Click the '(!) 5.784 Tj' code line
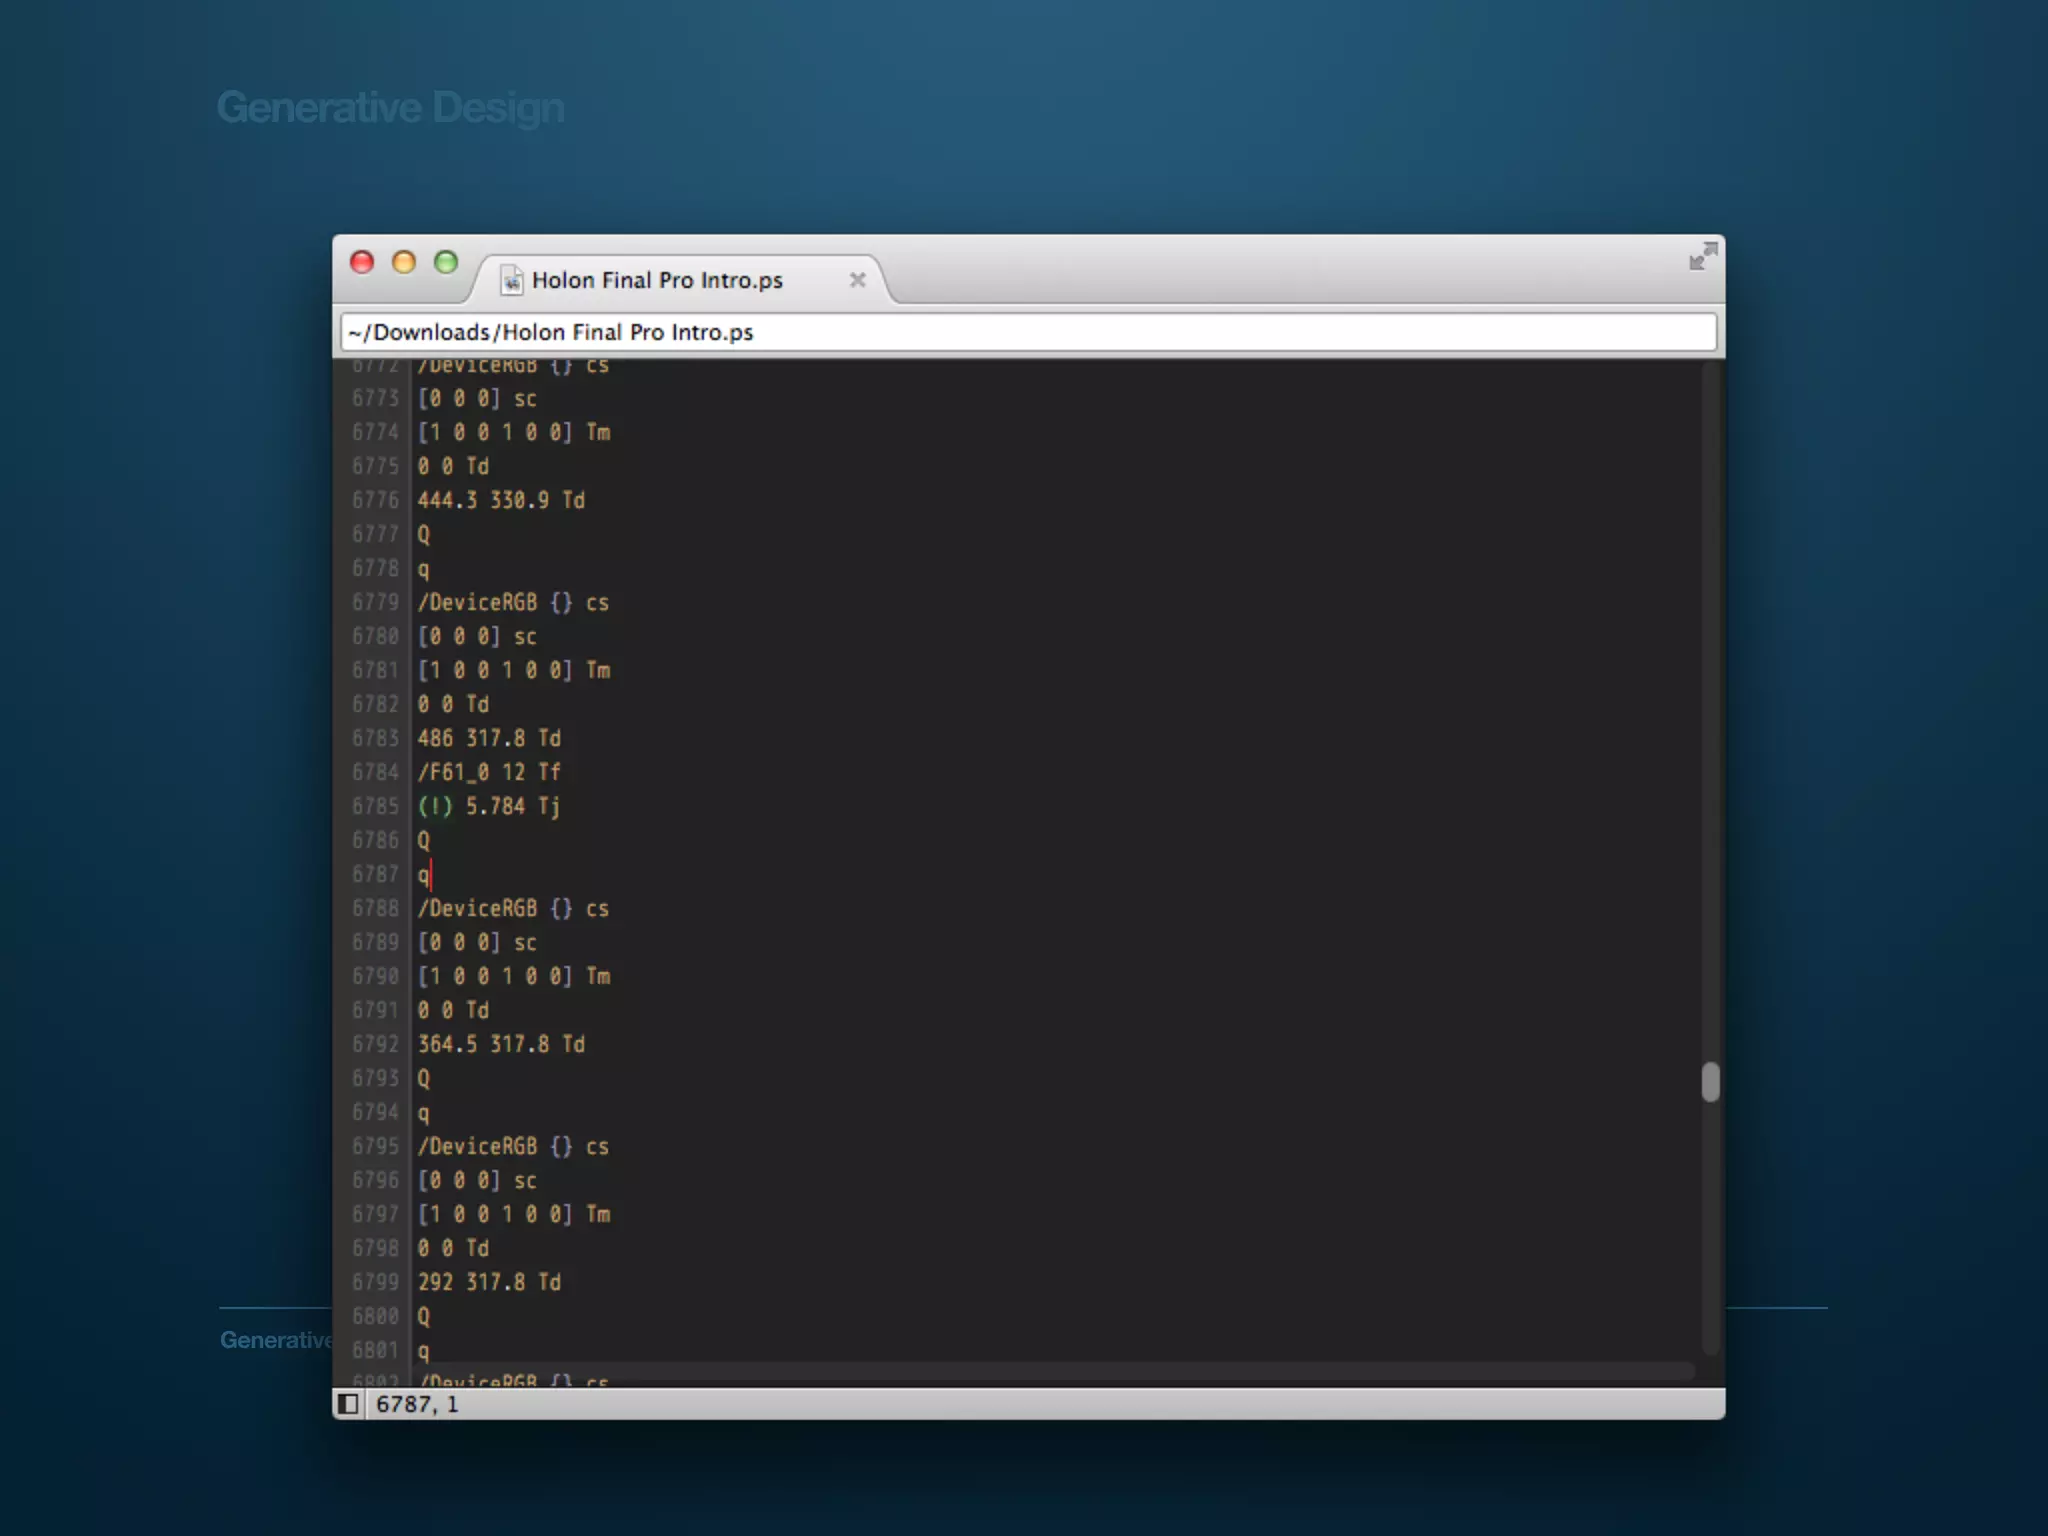 click(x=489, y=806)
